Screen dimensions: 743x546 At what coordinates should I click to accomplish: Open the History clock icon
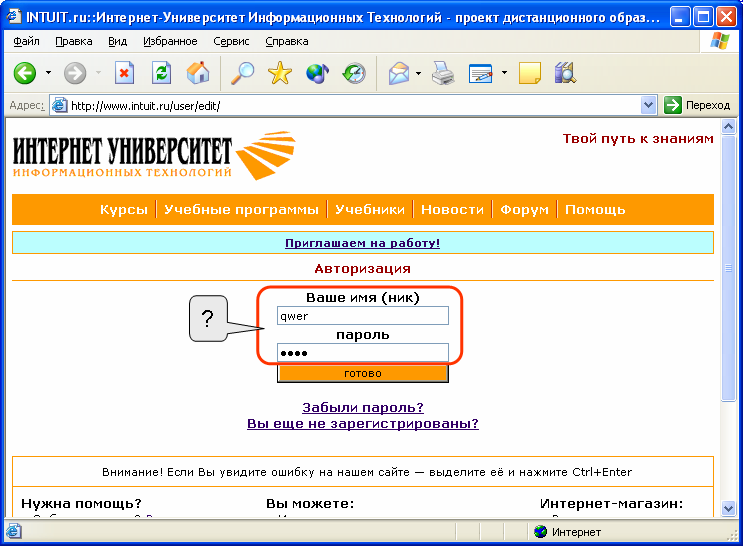tap(354, 73)
